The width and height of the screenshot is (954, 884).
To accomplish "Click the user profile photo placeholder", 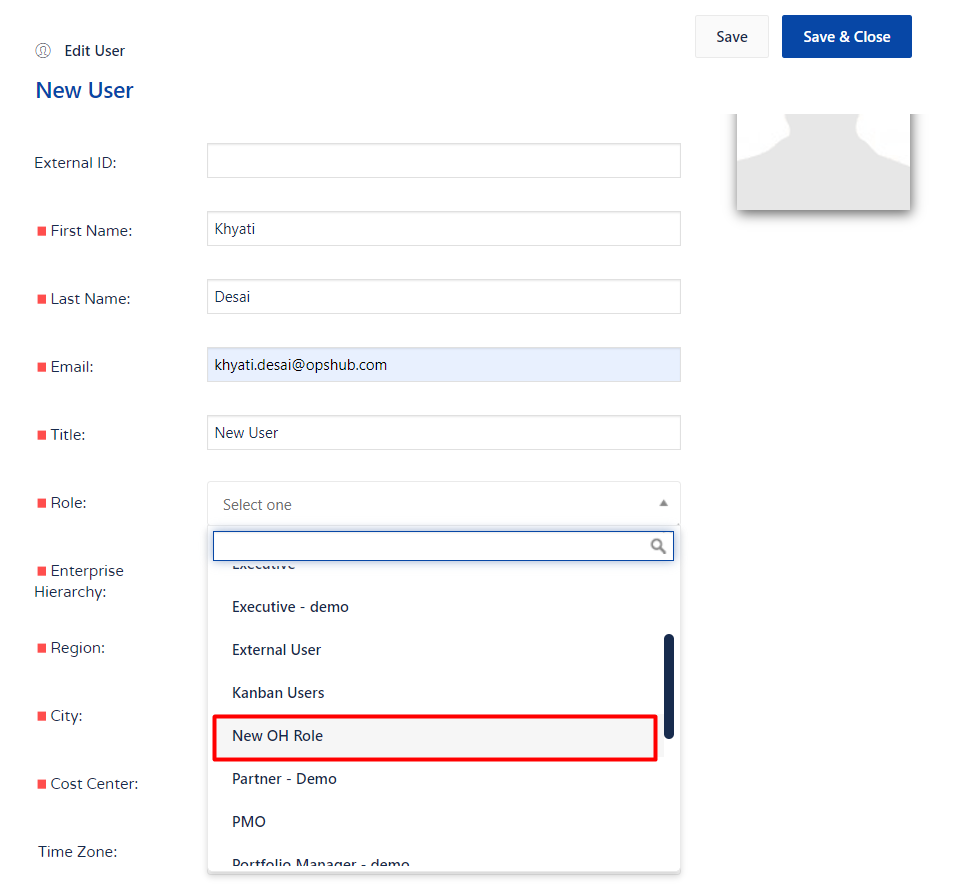I will (x=823, y=160).
